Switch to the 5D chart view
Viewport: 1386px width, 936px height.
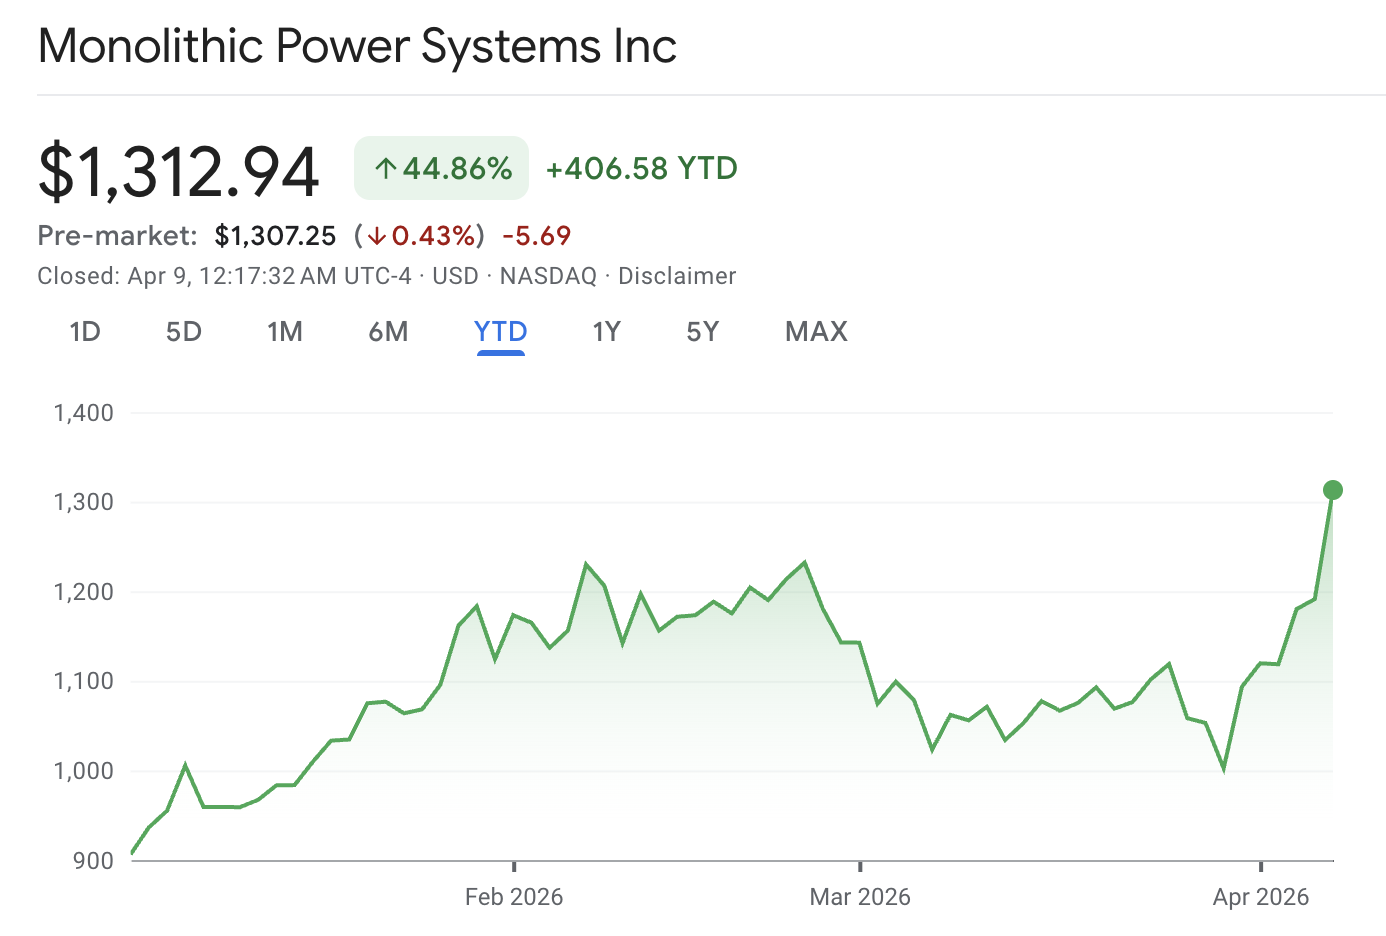[x=183, y=331]
